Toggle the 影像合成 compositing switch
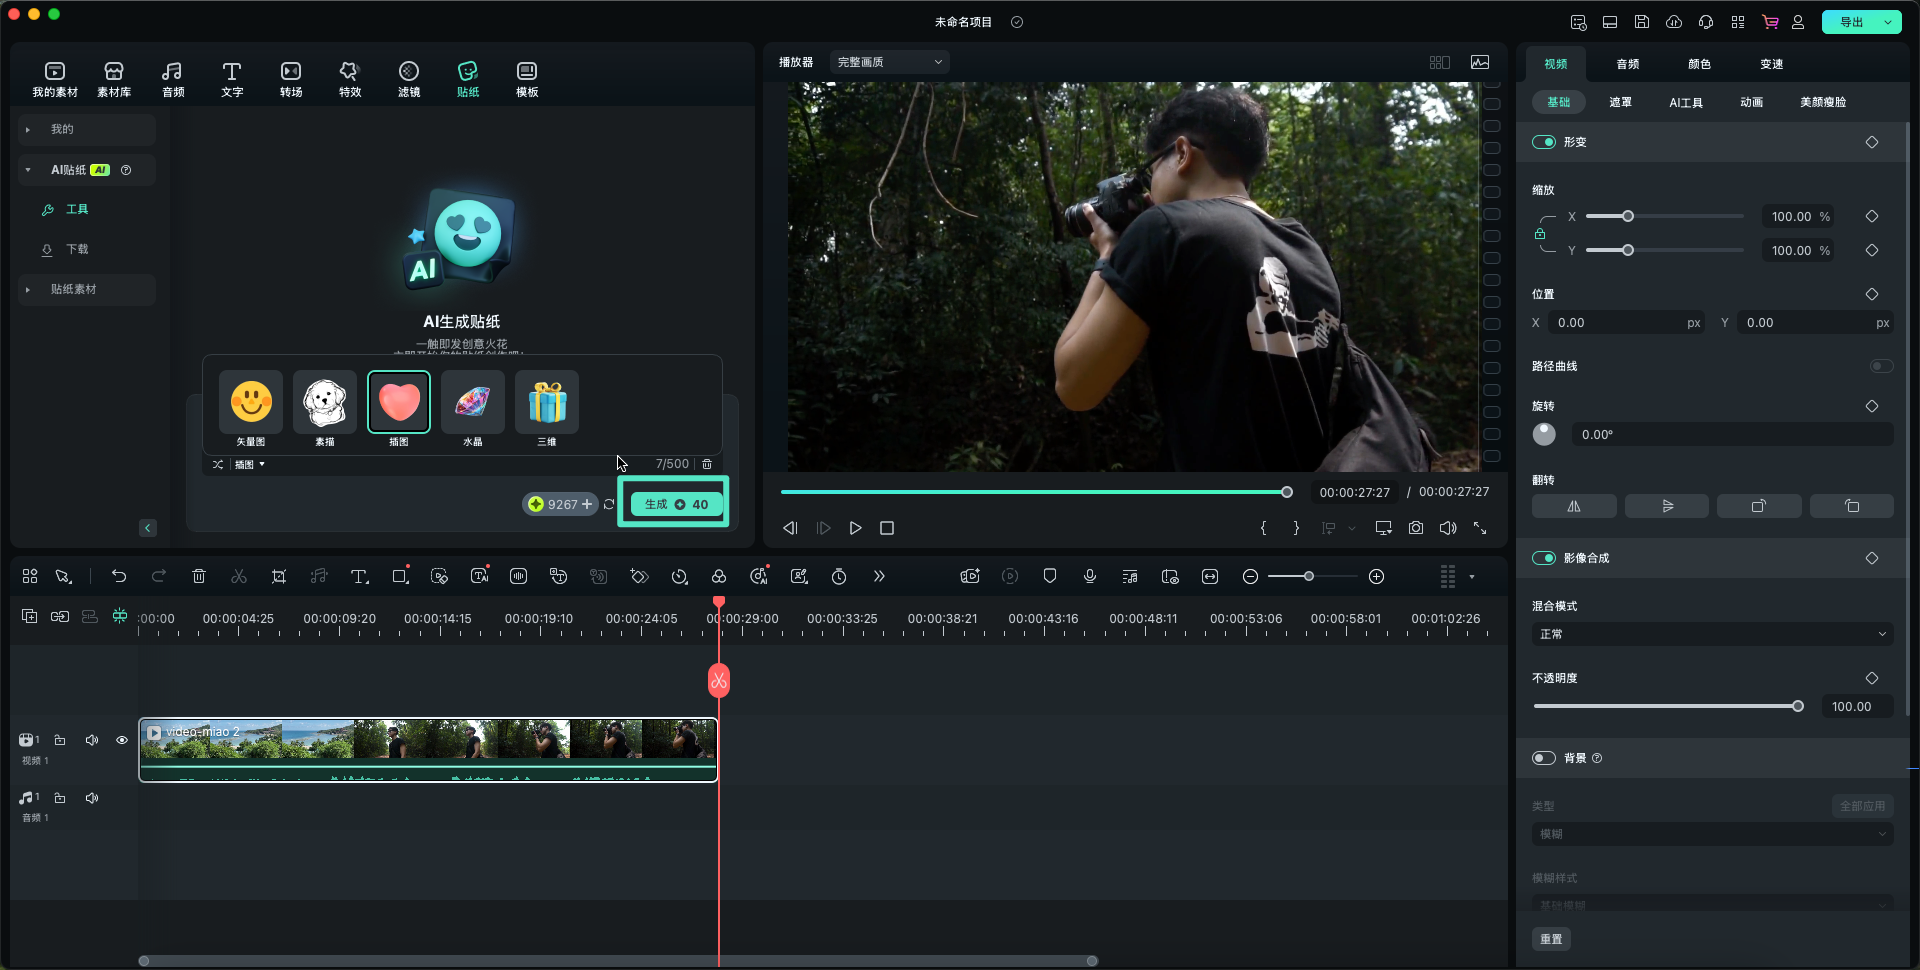The width and height of the screenshot is (1920, 970). pos(1544,558)
